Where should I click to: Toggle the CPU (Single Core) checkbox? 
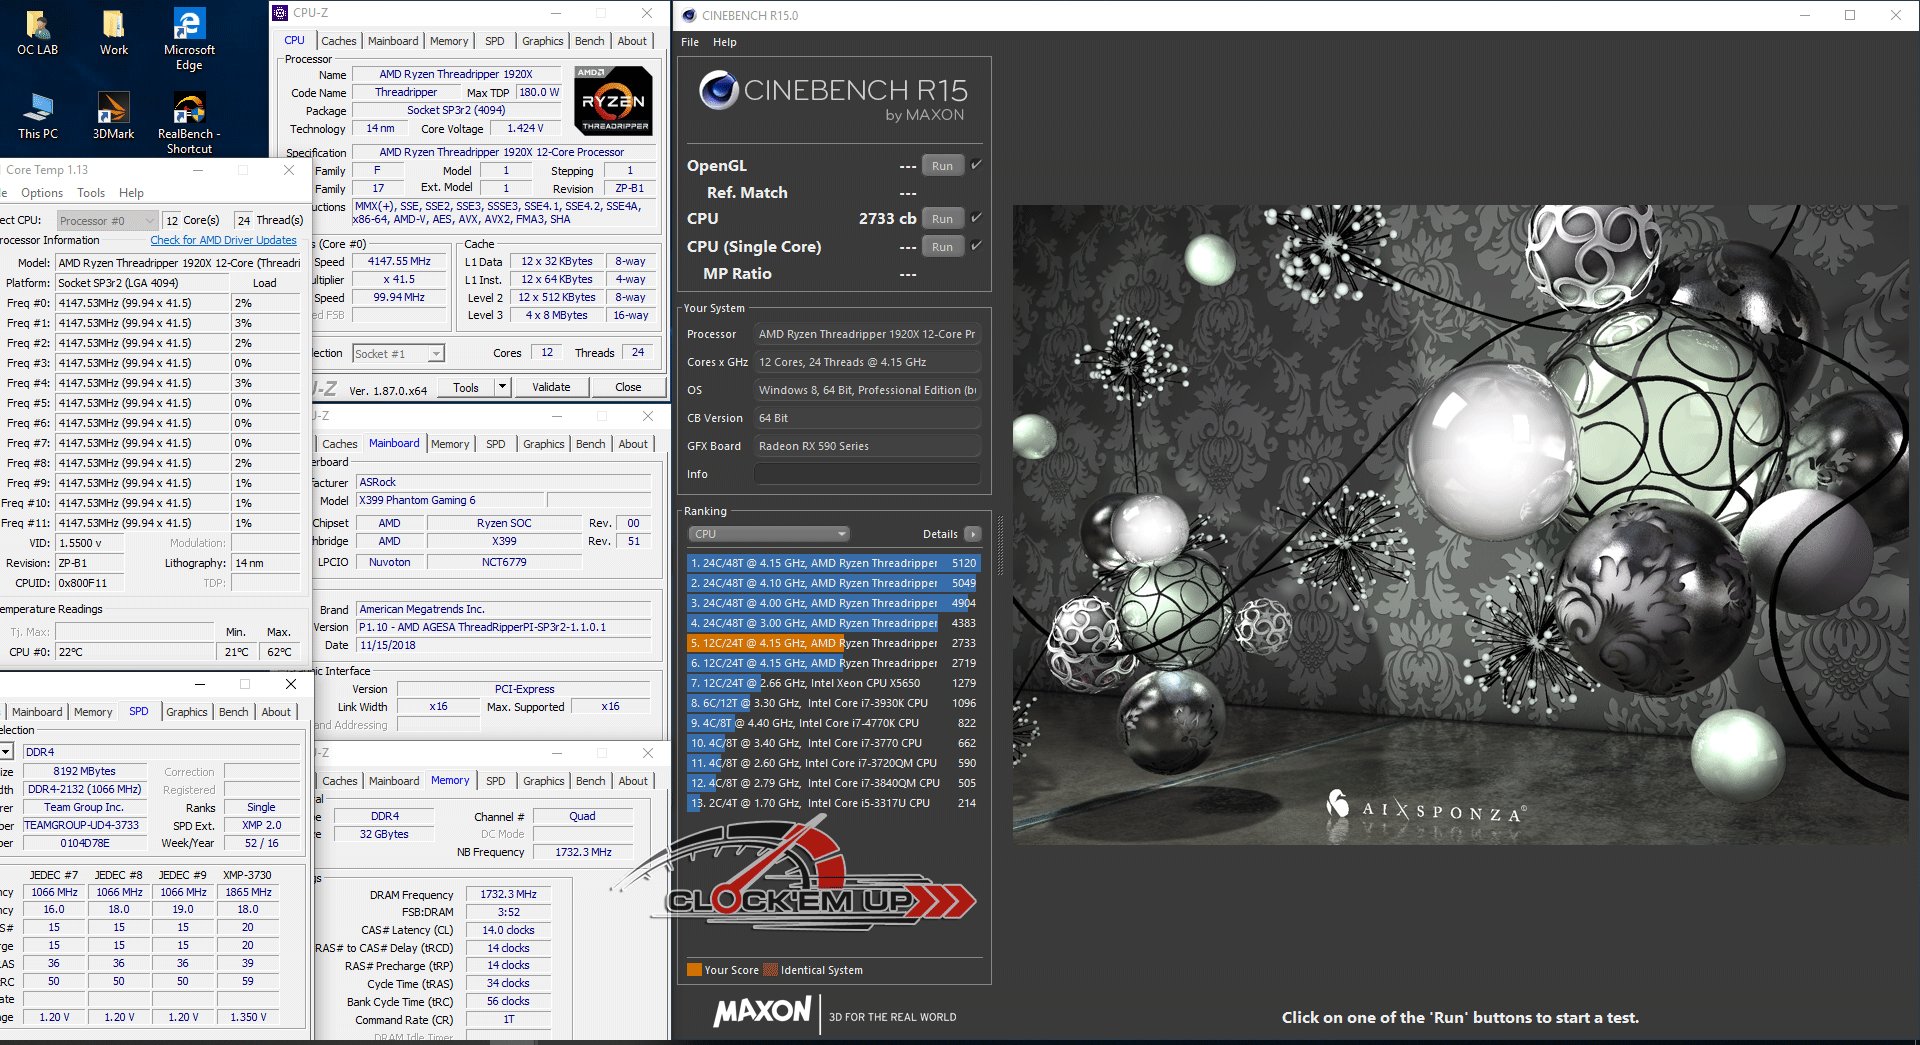976,246
